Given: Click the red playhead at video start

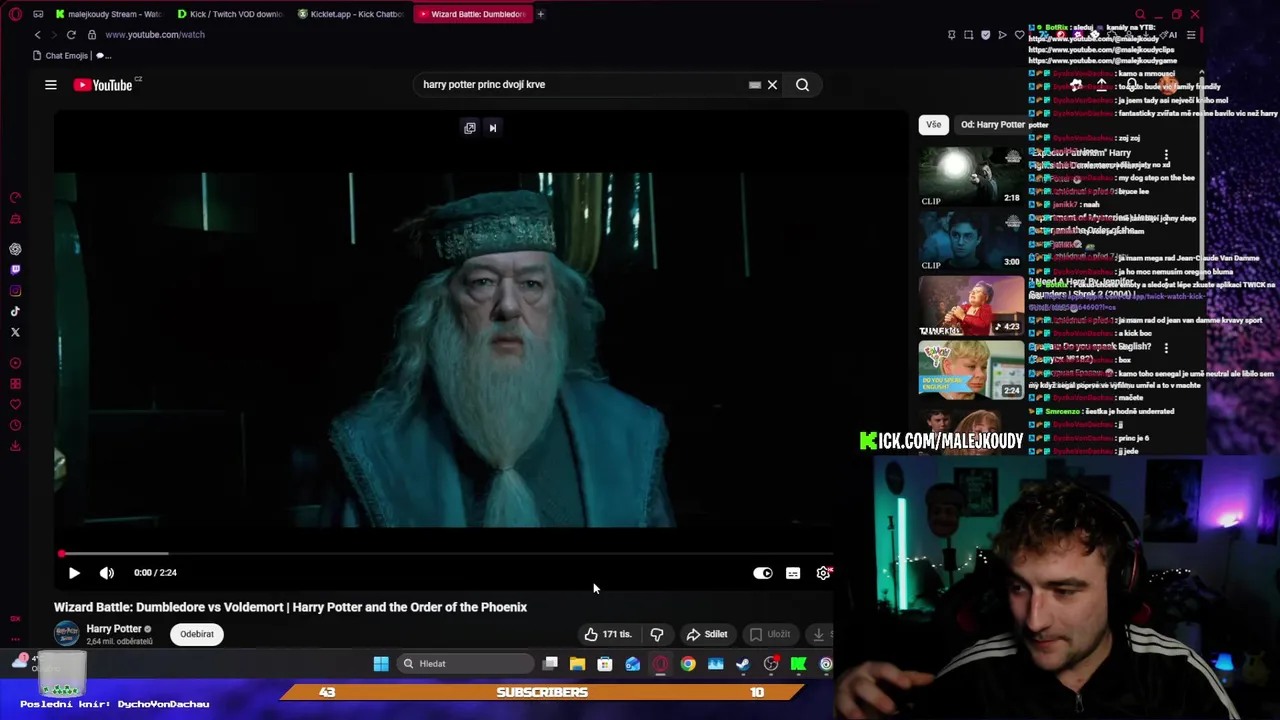Looking at the screenshot, I should point(61,553).
